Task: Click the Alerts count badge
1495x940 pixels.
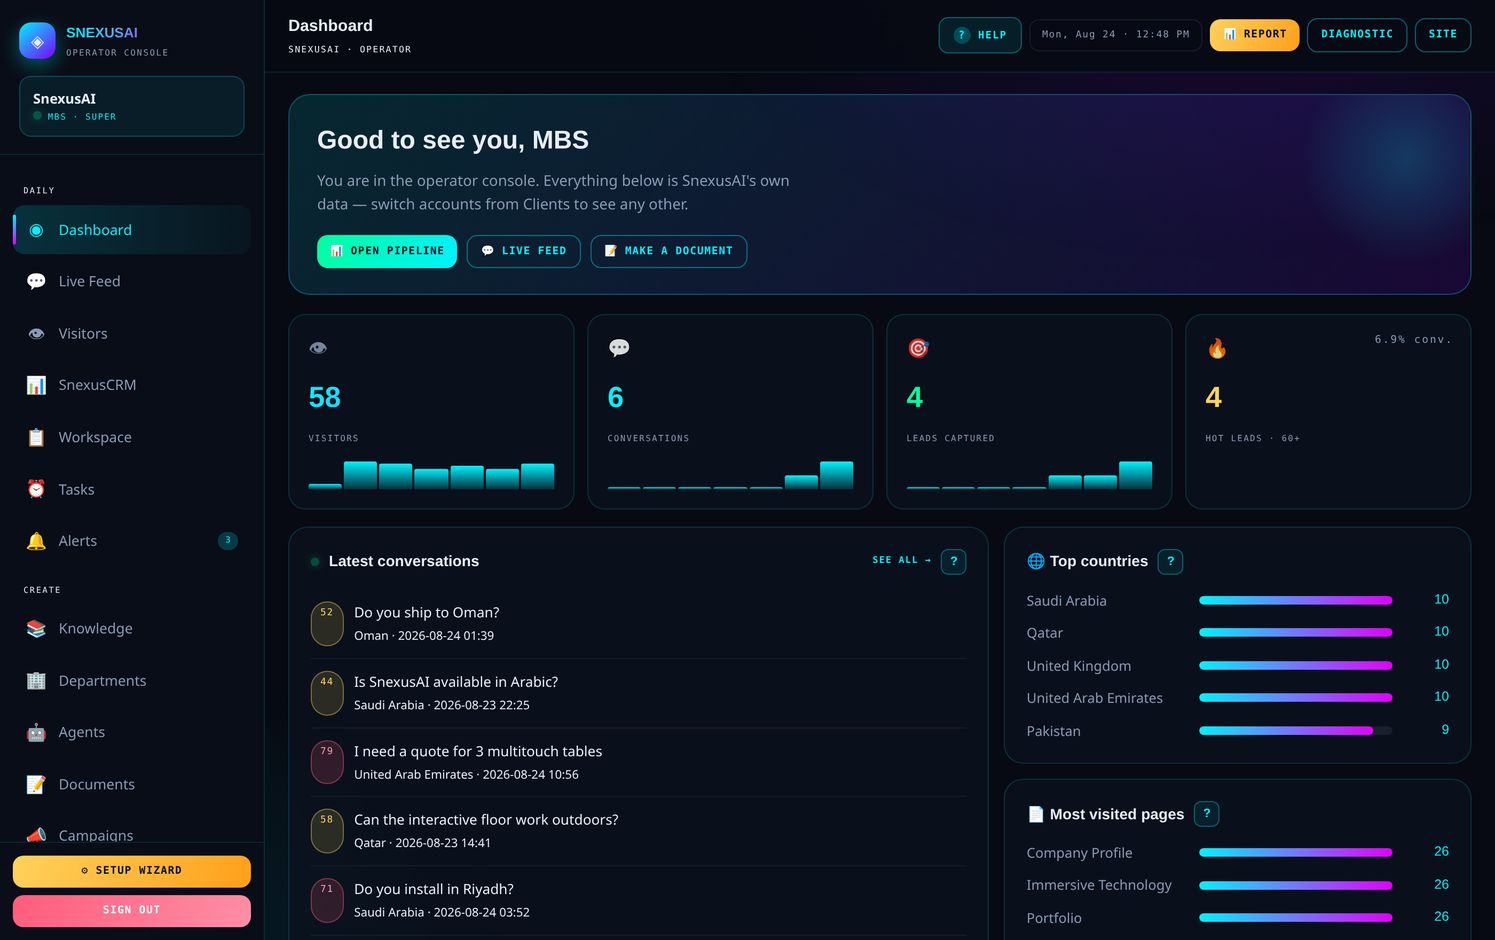Action: [x=228, y=541]
